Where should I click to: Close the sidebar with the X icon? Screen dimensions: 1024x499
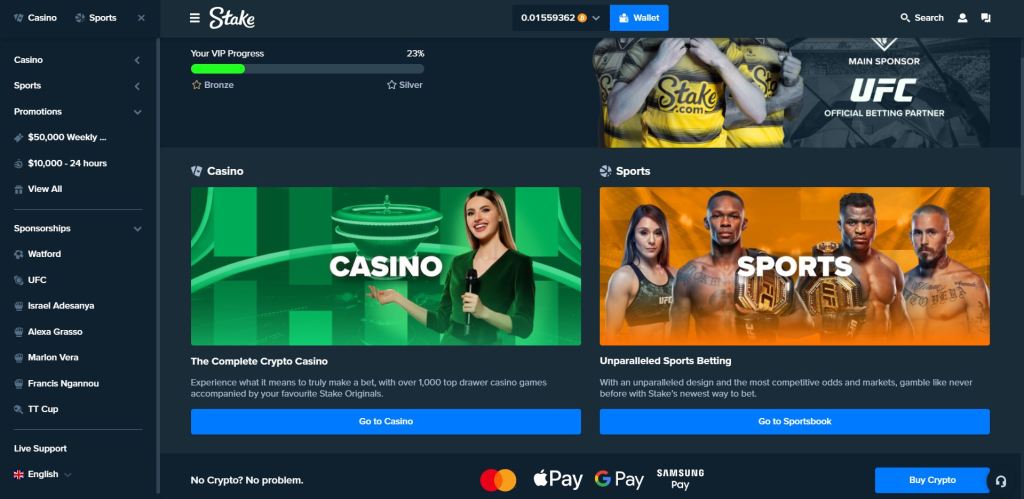point(141,18)
